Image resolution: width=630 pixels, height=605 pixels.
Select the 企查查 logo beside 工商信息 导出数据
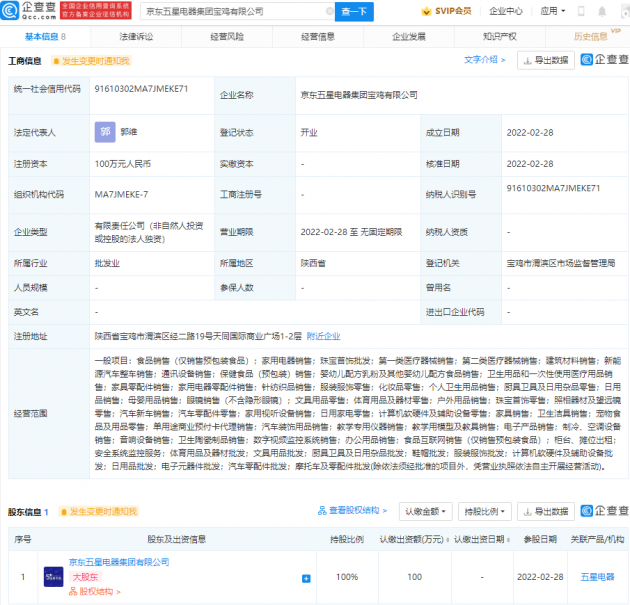coord(604,59)
